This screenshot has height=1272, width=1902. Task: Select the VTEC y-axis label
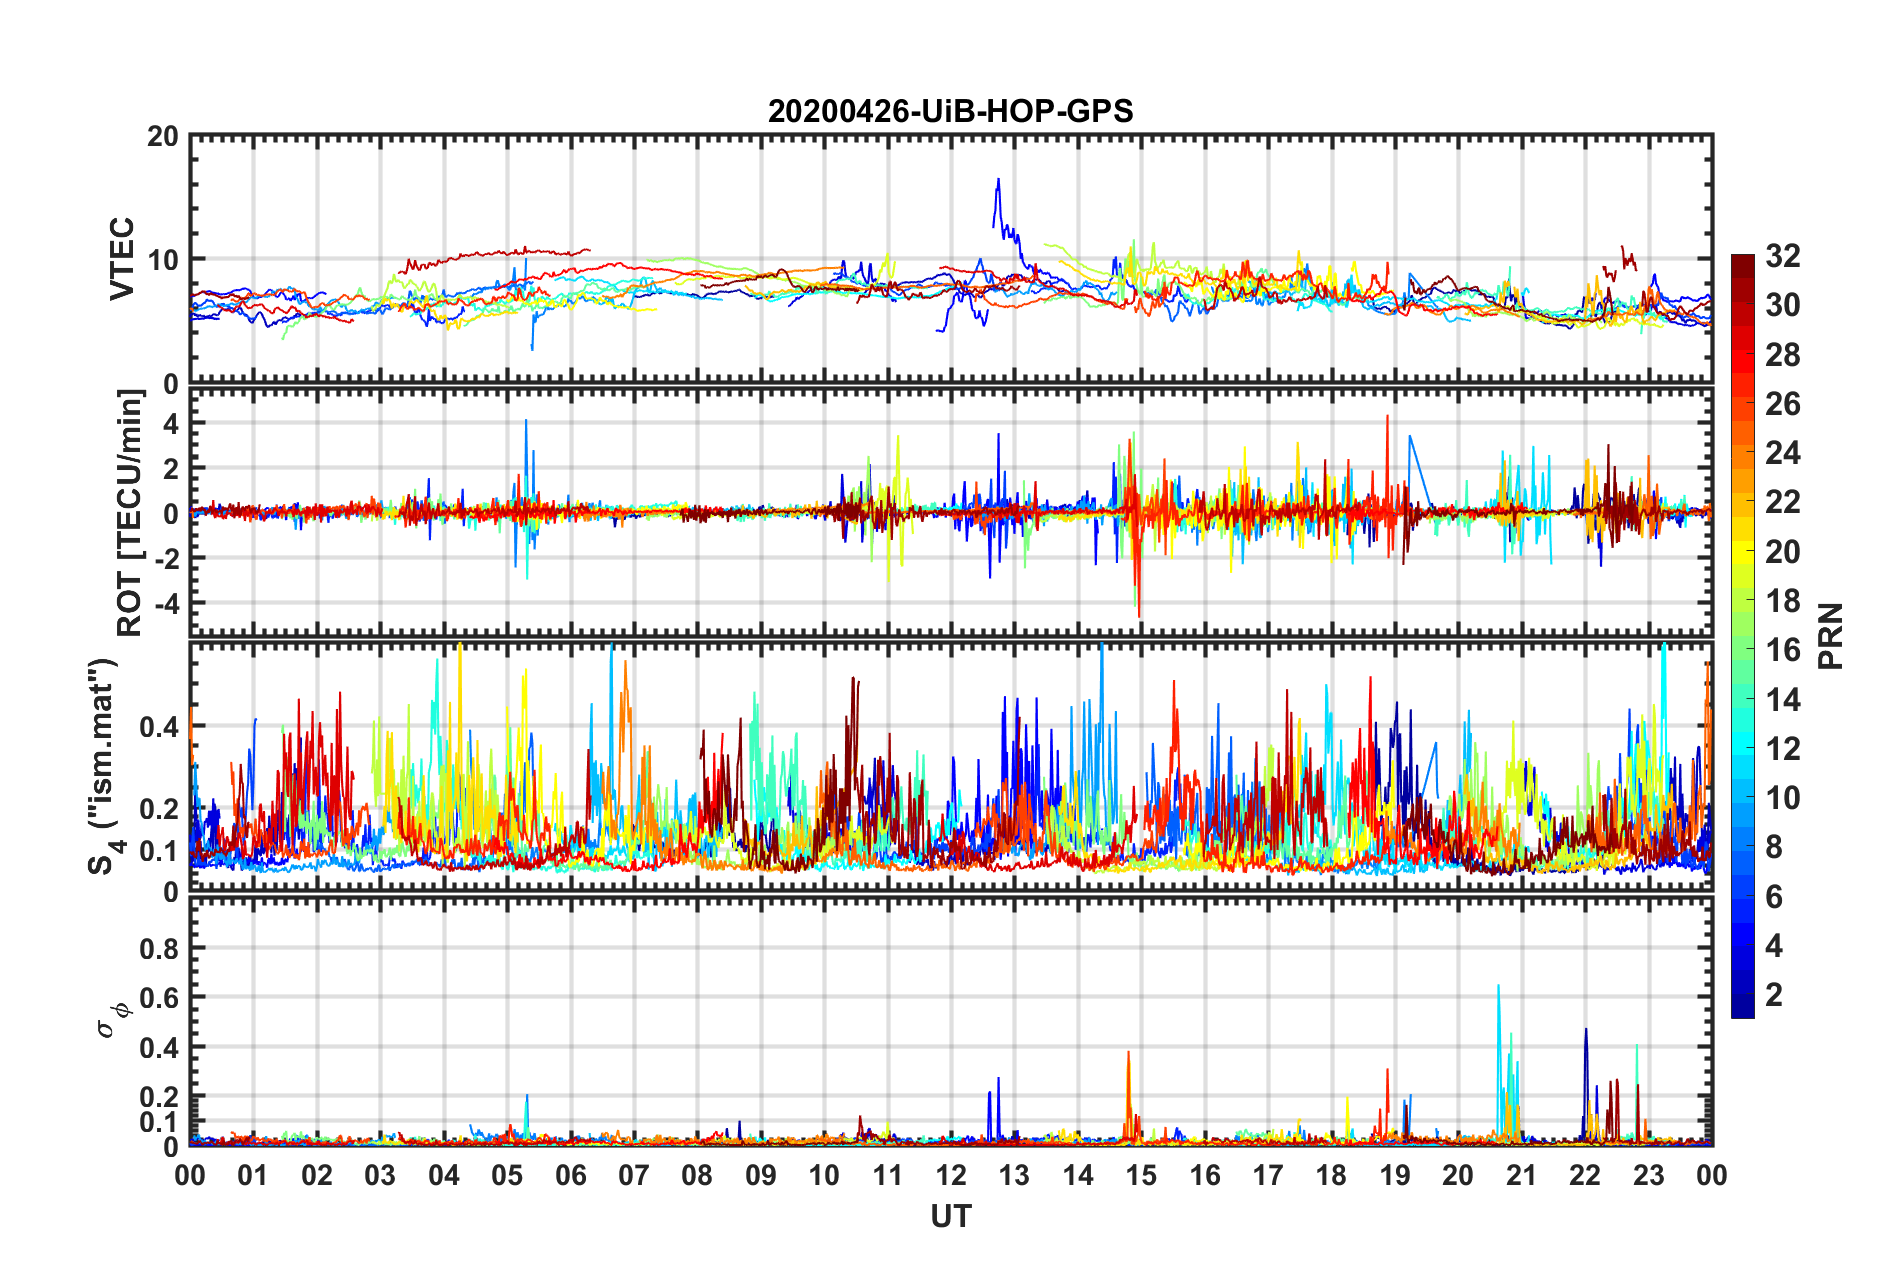coord(121,258)
